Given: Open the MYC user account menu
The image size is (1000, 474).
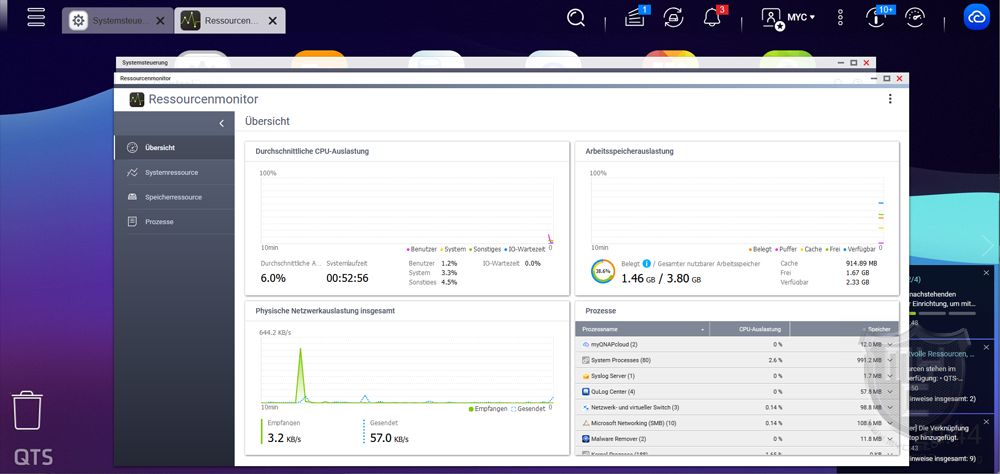Looking at the screenshot, I should click(x=788, y=18).
